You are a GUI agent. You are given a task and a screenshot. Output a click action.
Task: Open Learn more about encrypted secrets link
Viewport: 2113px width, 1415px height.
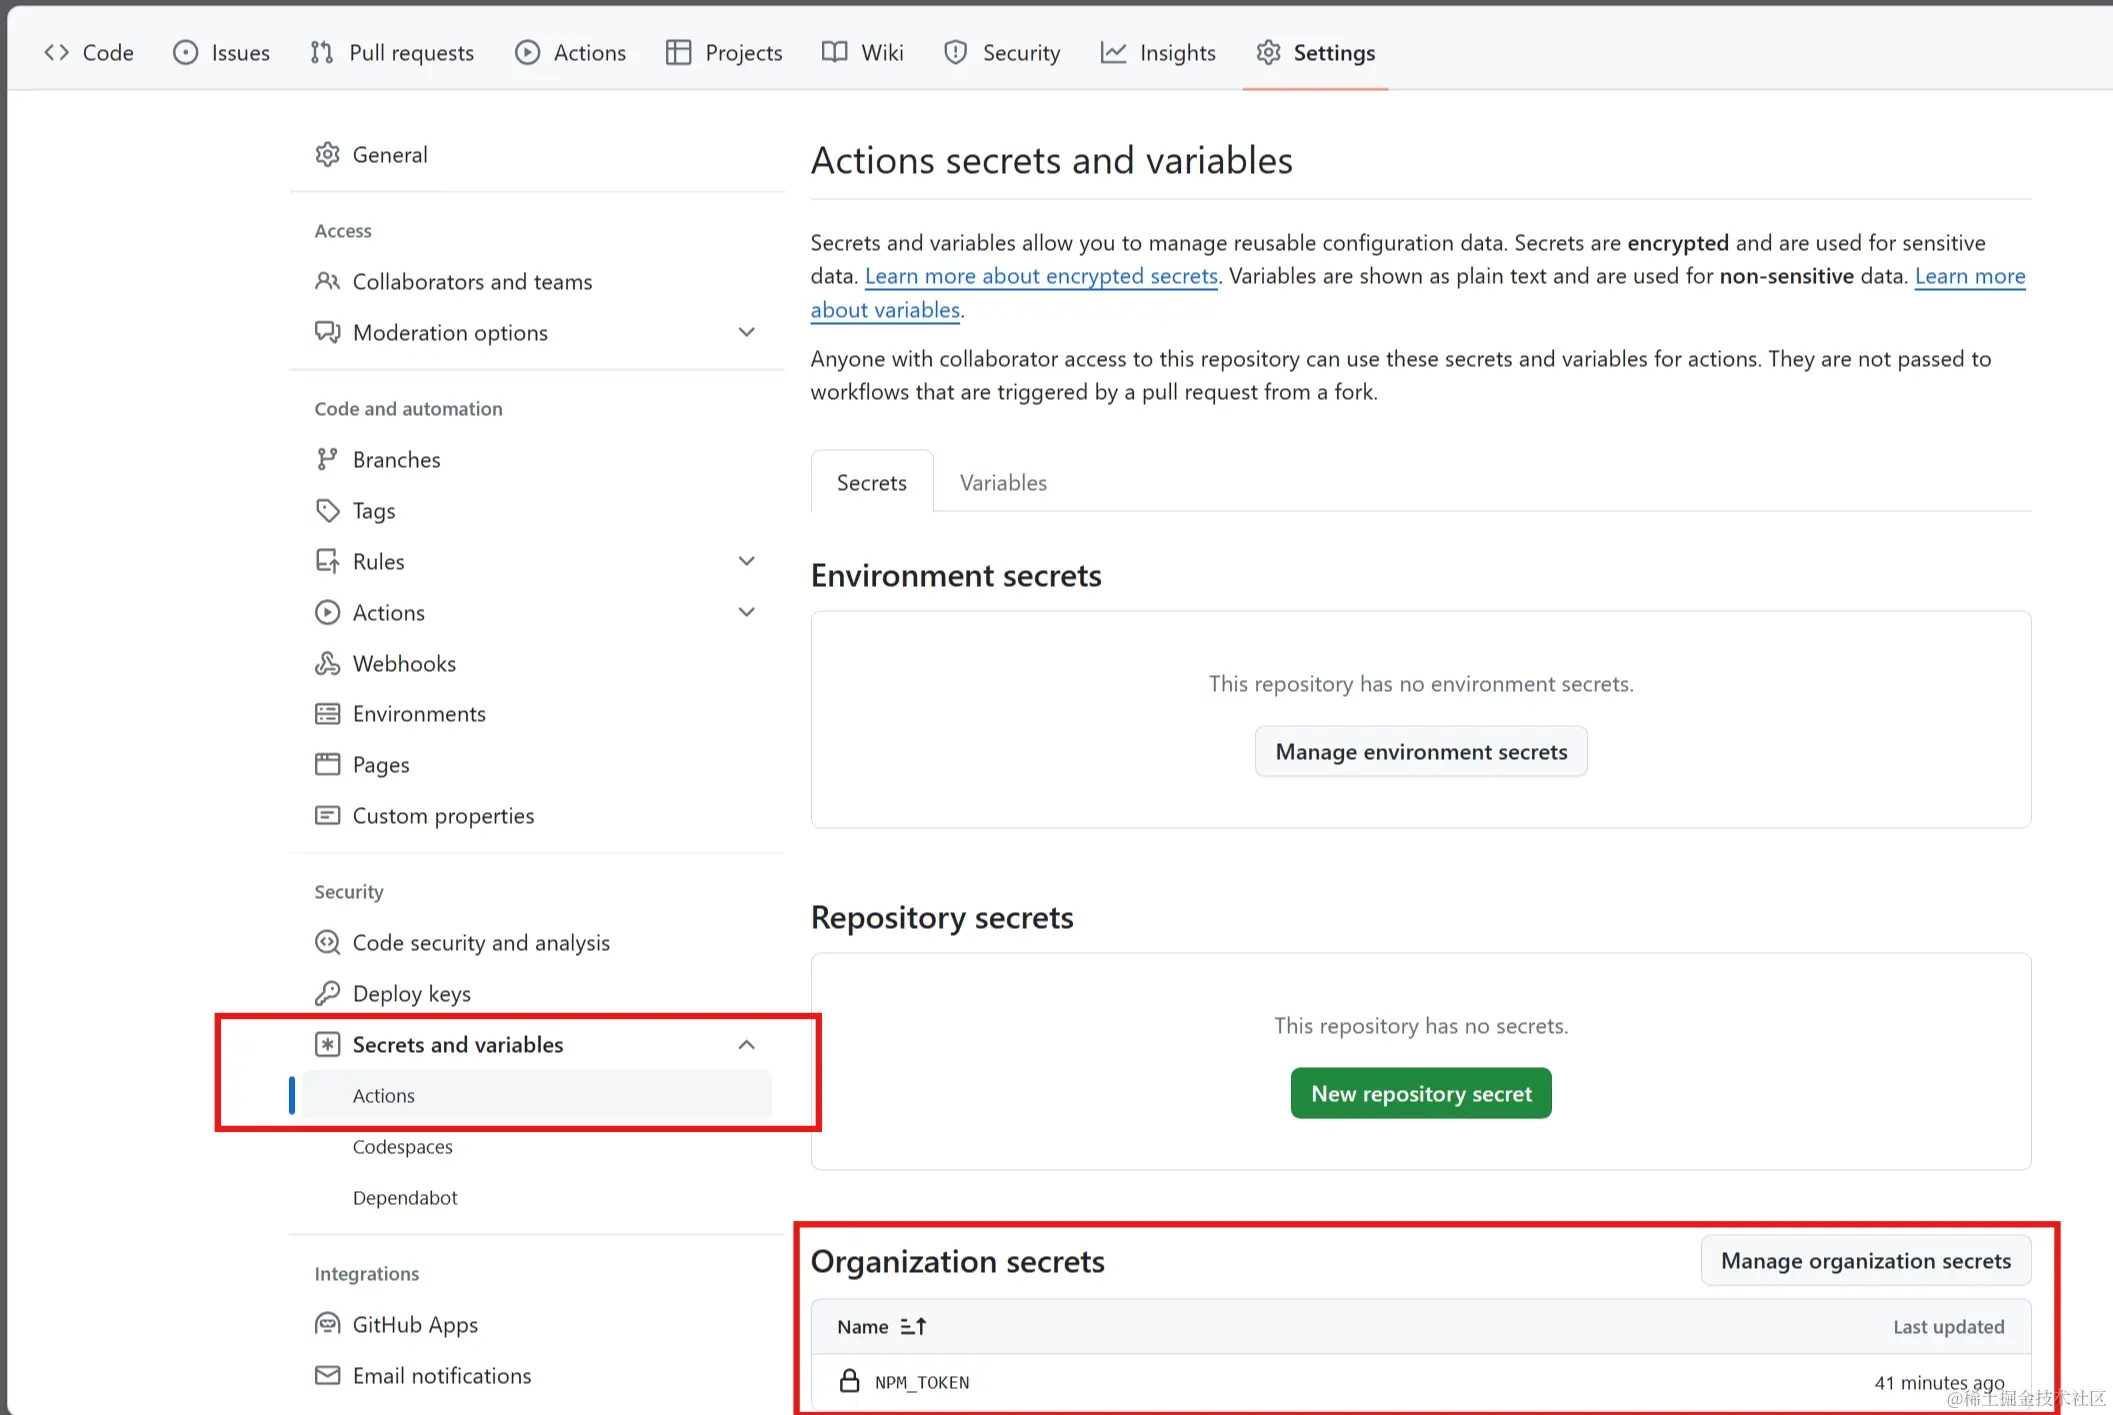coord(1041,276)
